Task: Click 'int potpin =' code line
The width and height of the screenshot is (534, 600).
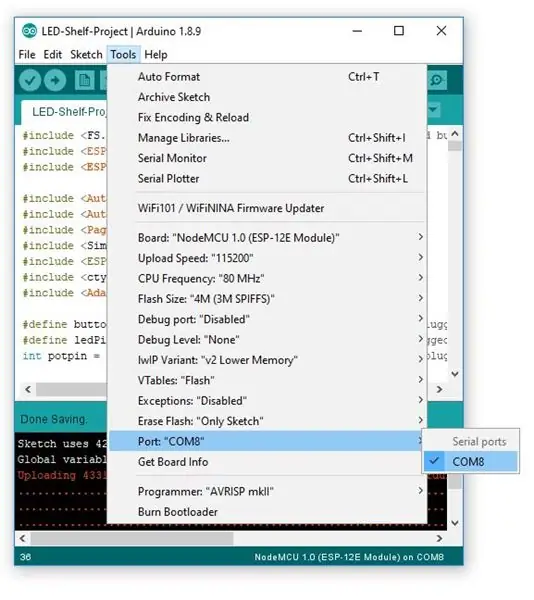Action: pyautogui.click(x=61, y=356)
